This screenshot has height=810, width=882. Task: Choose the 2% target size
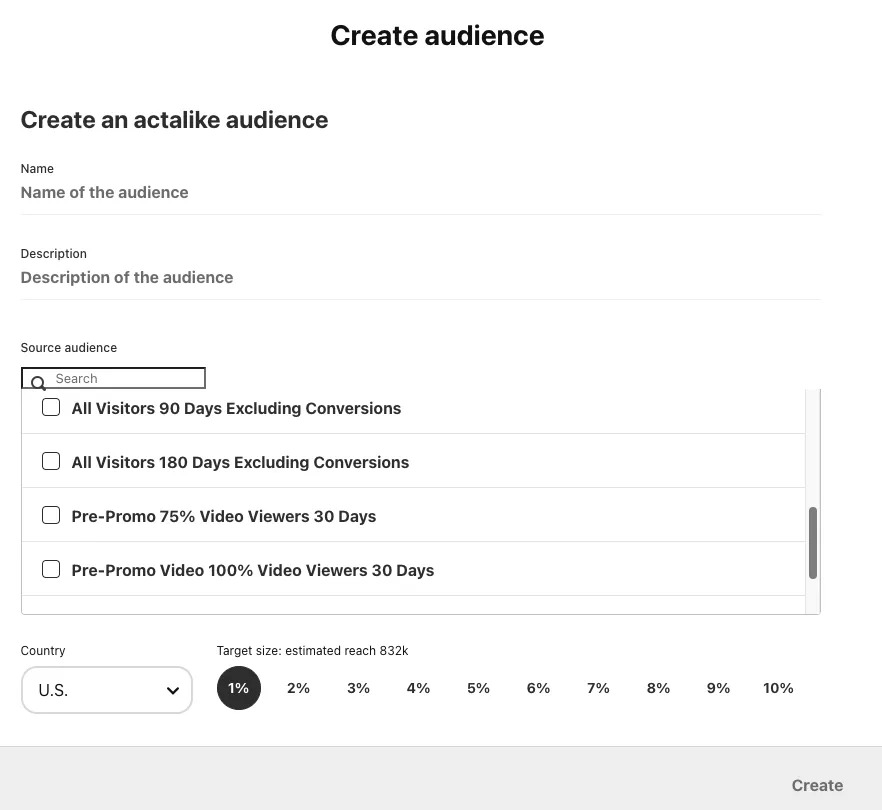[298, 689]
